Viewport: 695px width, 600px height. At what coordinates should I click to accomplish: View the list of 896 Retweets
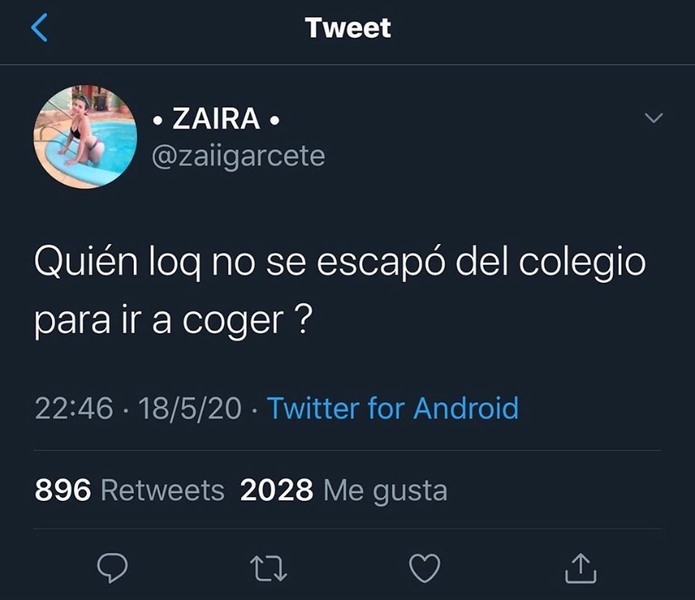(x=129, y=490)
